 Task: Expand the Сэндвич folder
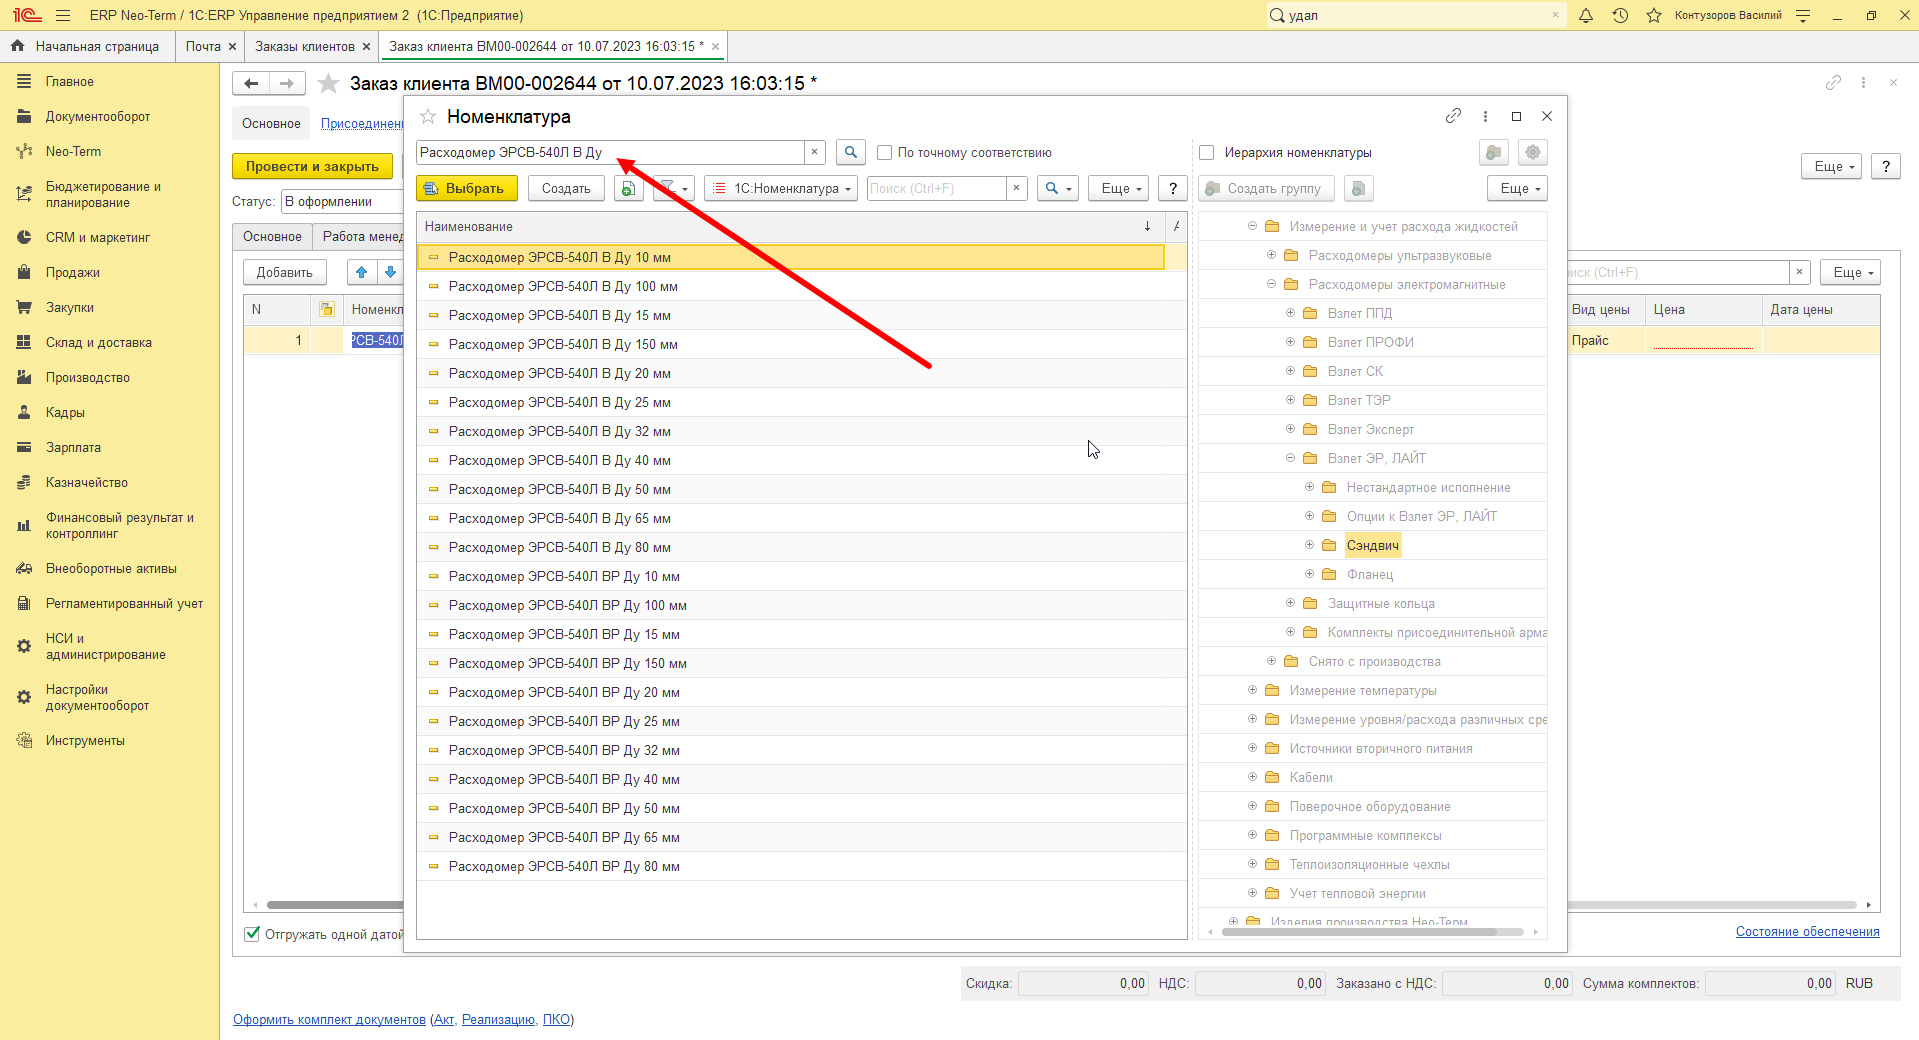1309,545
